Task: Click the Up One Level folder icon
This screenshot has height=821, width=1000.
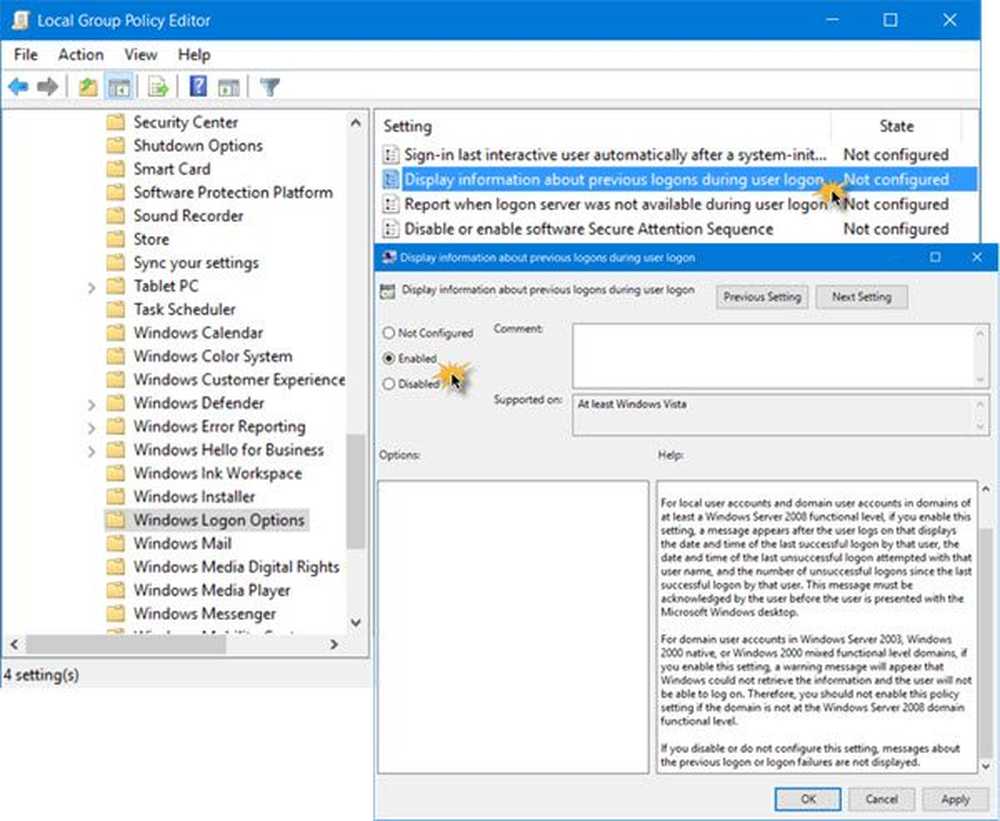Action: [x=88, y=88]
